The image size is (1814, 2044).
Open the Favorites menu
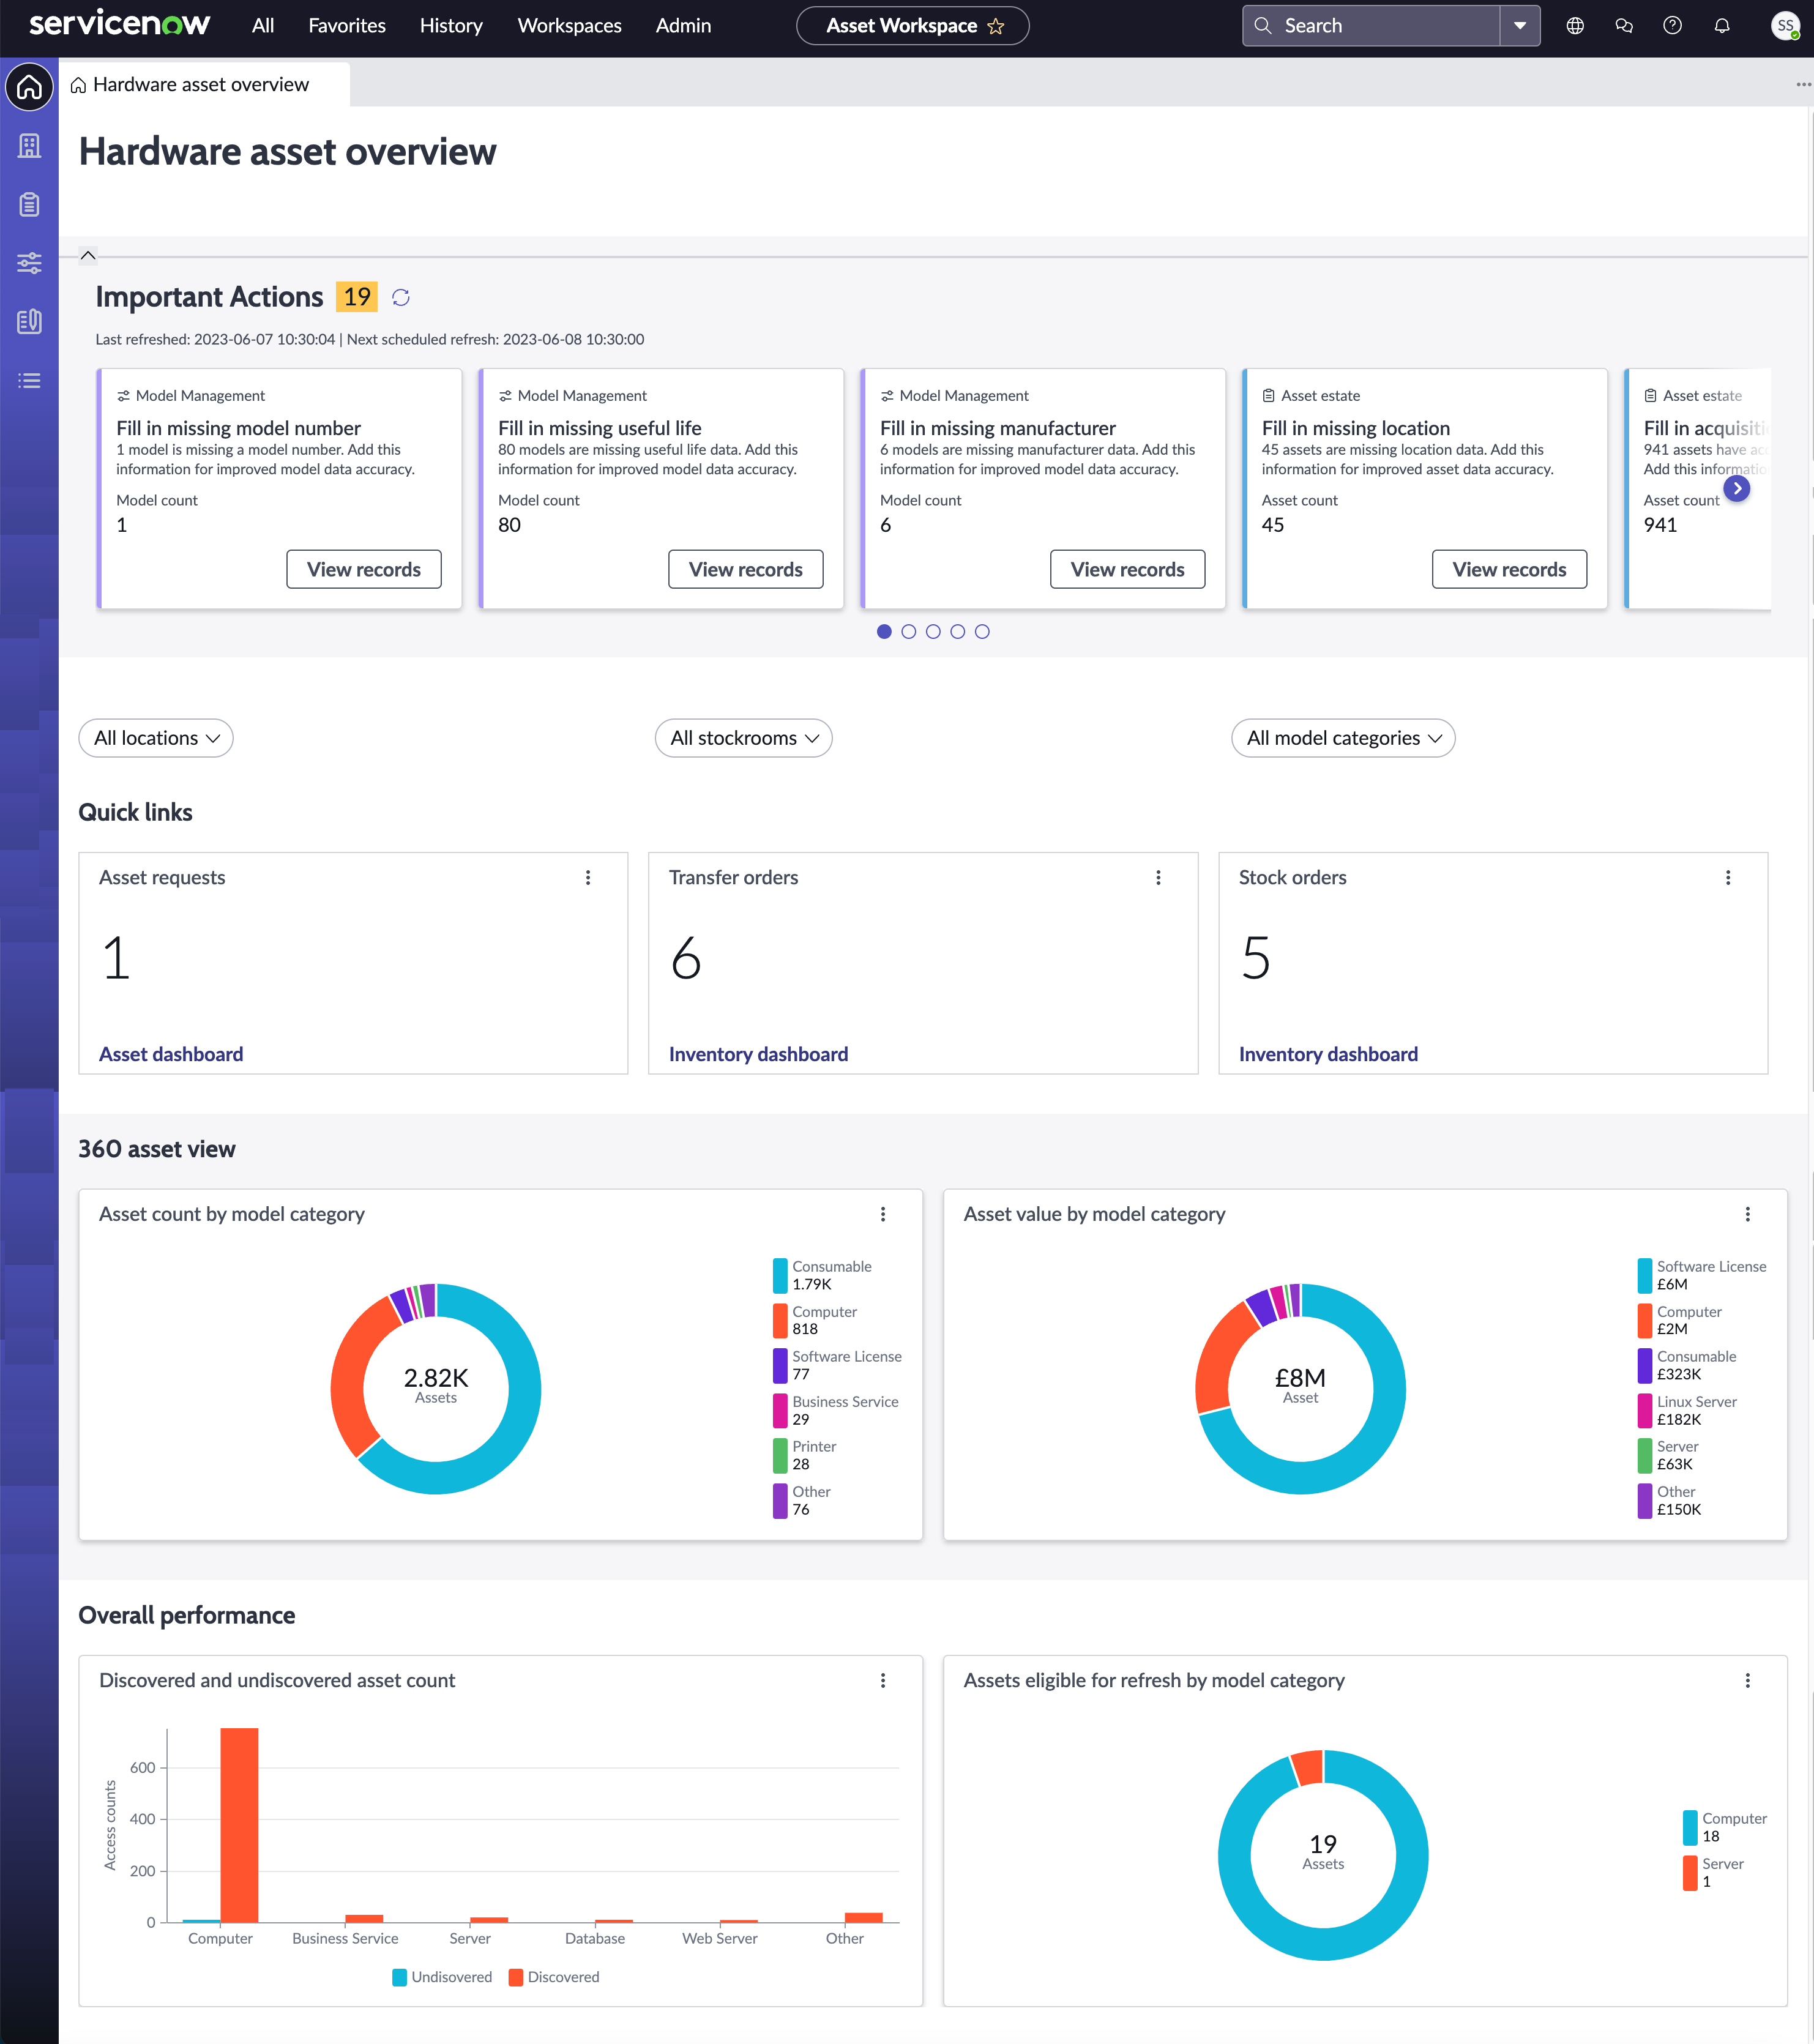tap(347, 26)
